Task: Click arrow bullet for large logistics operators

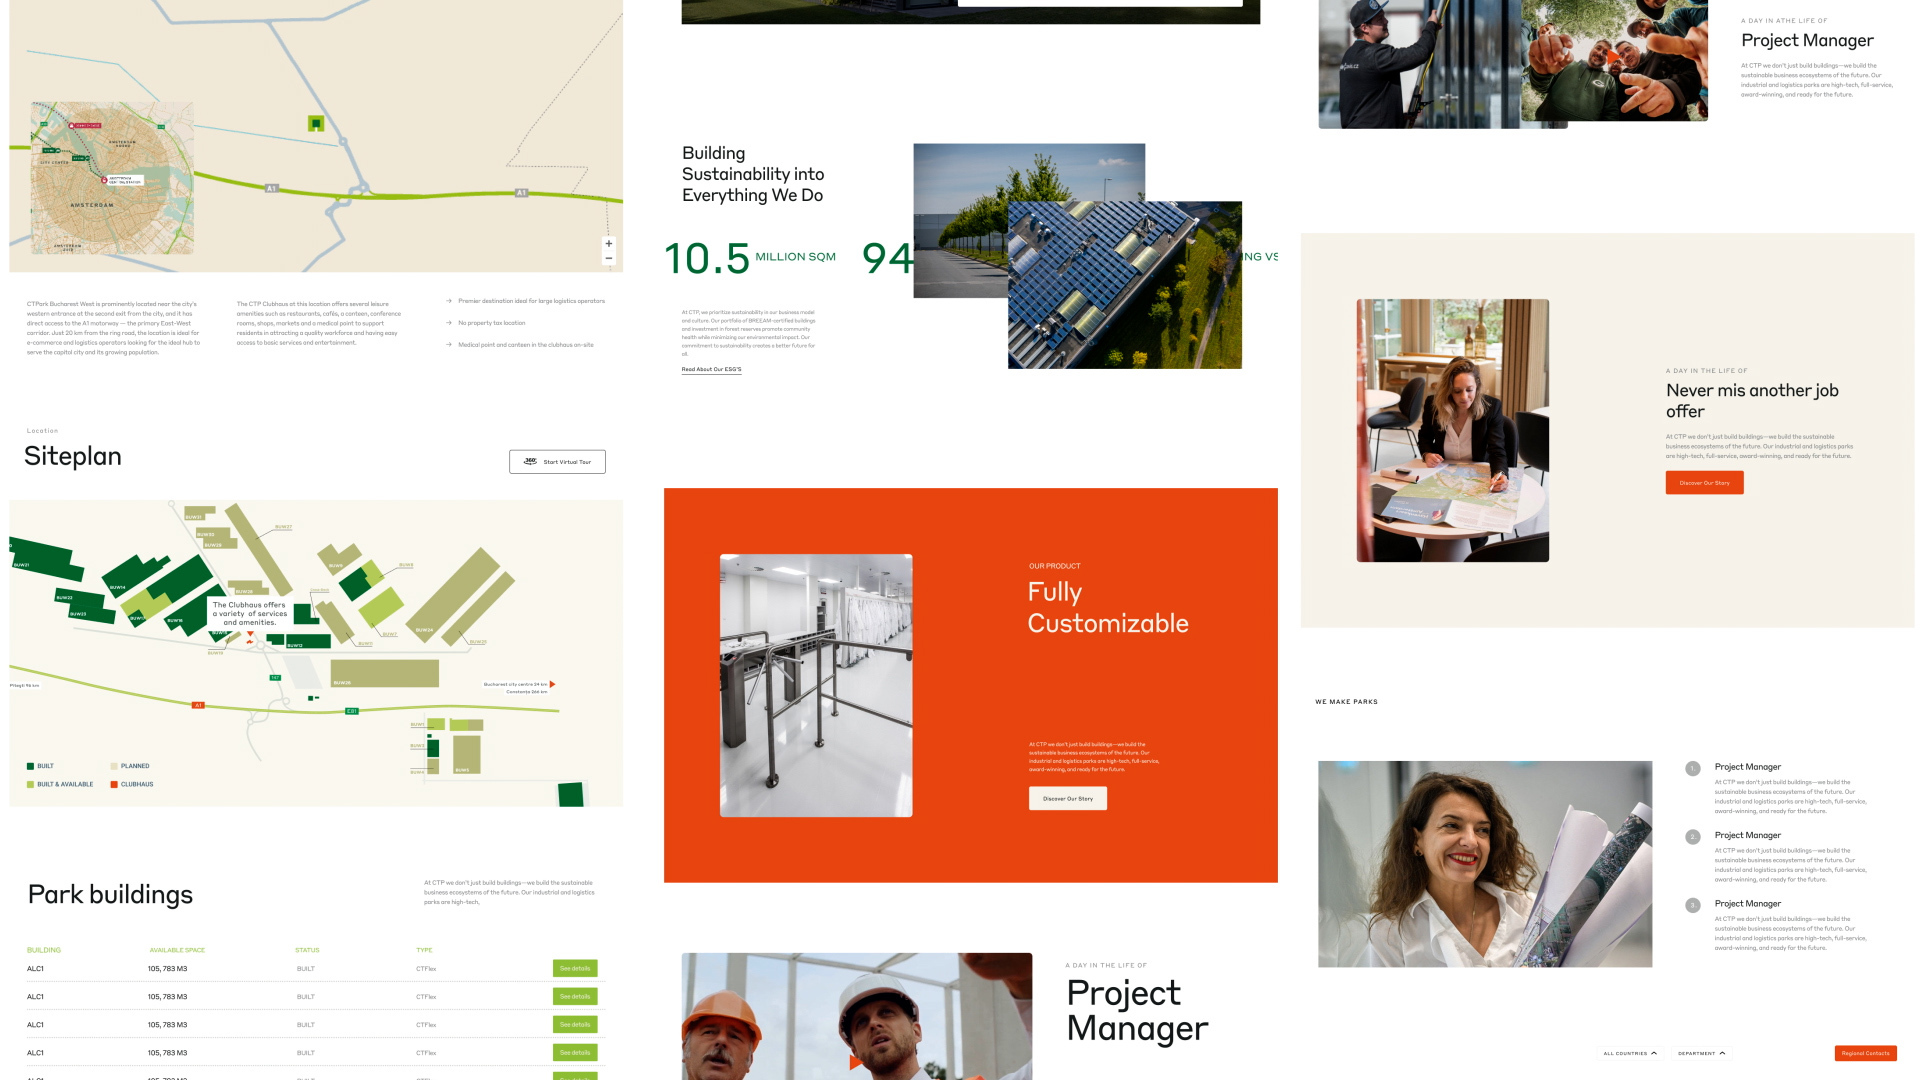Action: 449,301
